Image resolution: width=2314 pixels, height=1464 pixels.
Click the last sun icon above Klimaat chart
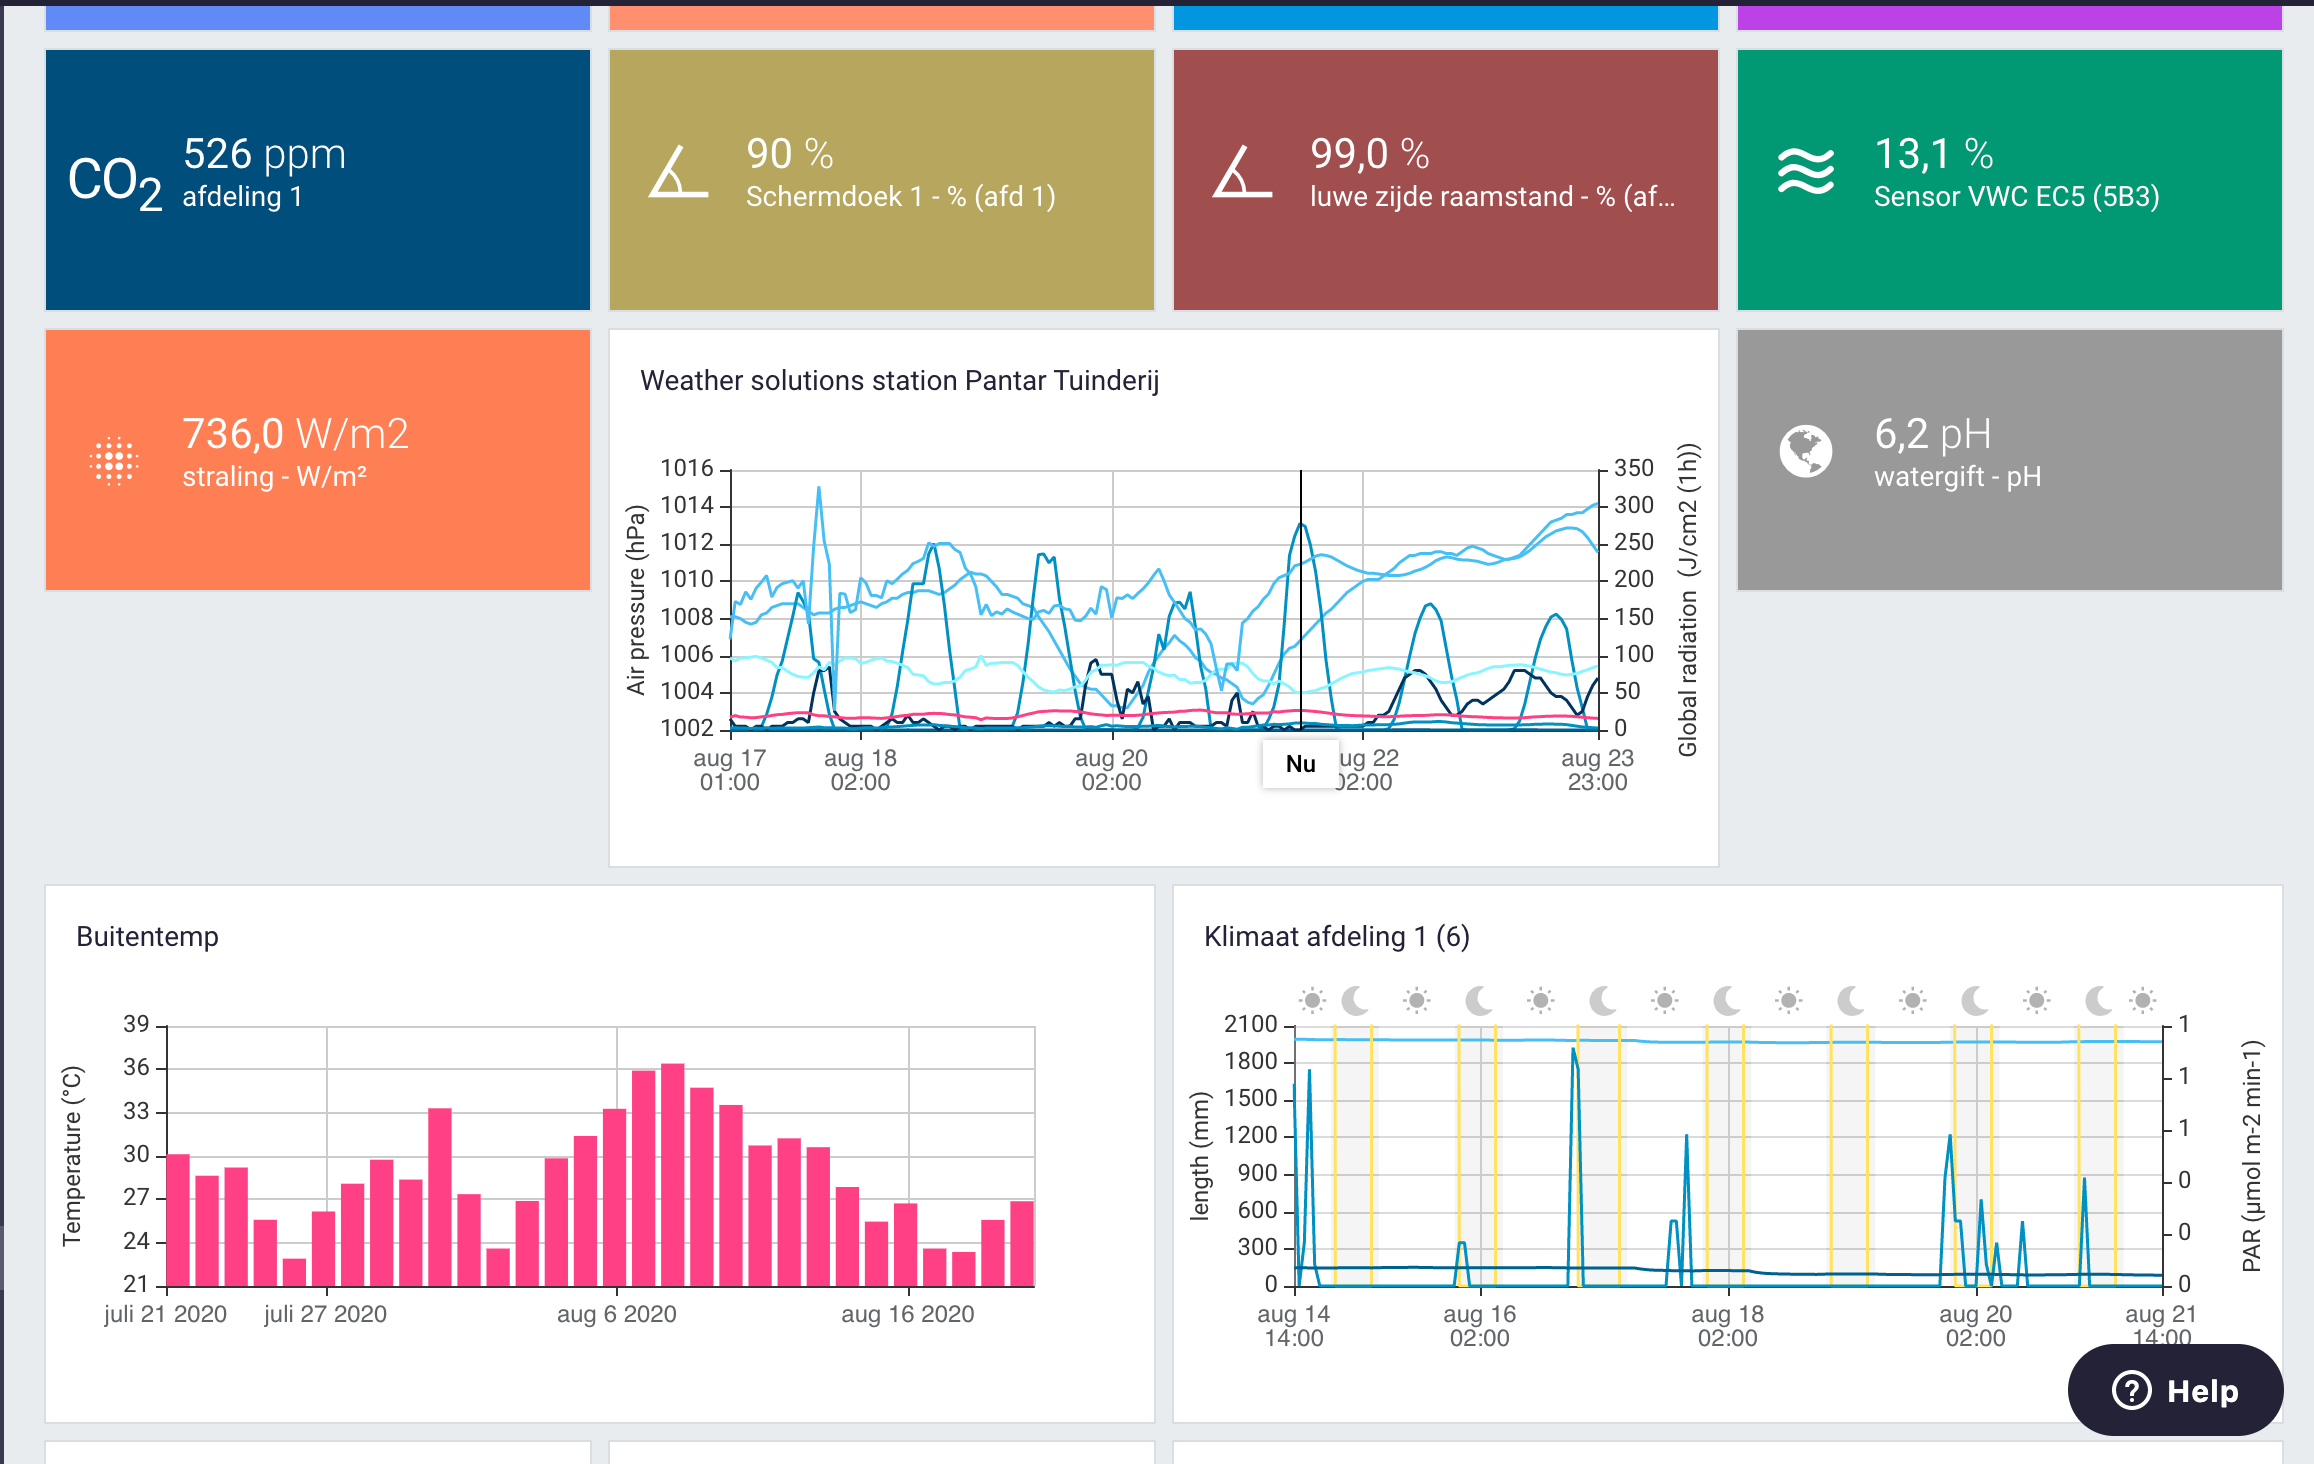2142,1000
